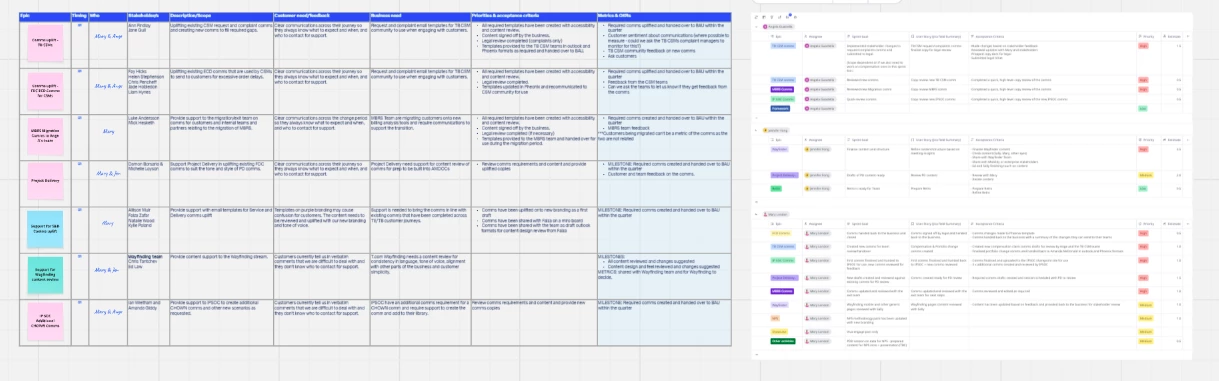Open the dark blue Framework epic tag
The width and height of the screenshot is (1219, 381).
(x=780, y=108)
